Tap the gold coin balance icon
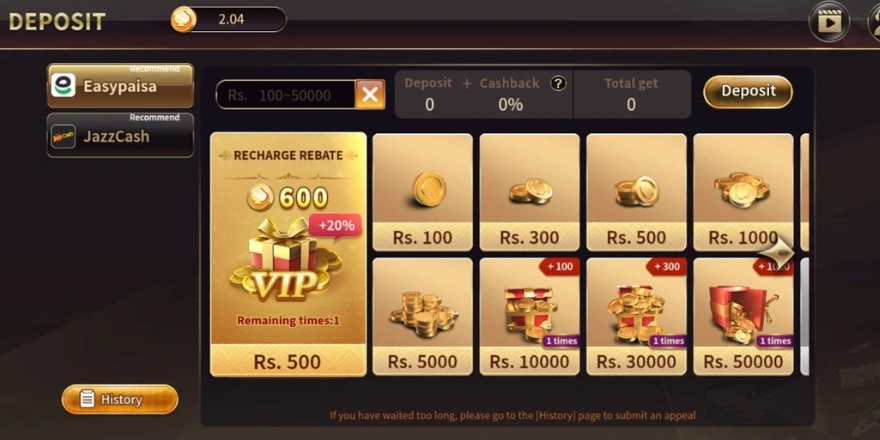 (x=184, y=20)
